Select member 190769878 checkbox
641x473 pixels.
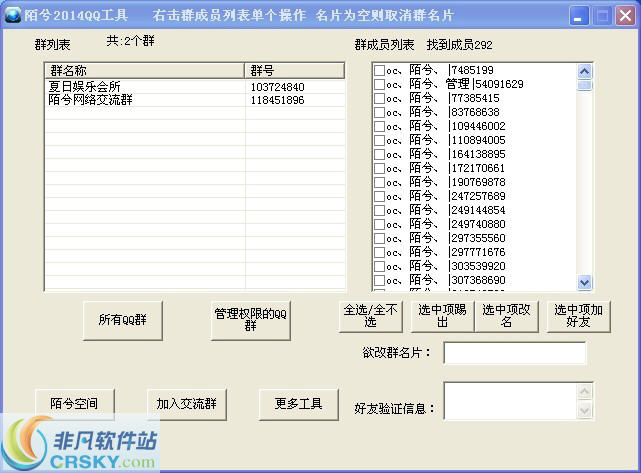(x=379, y=182)
